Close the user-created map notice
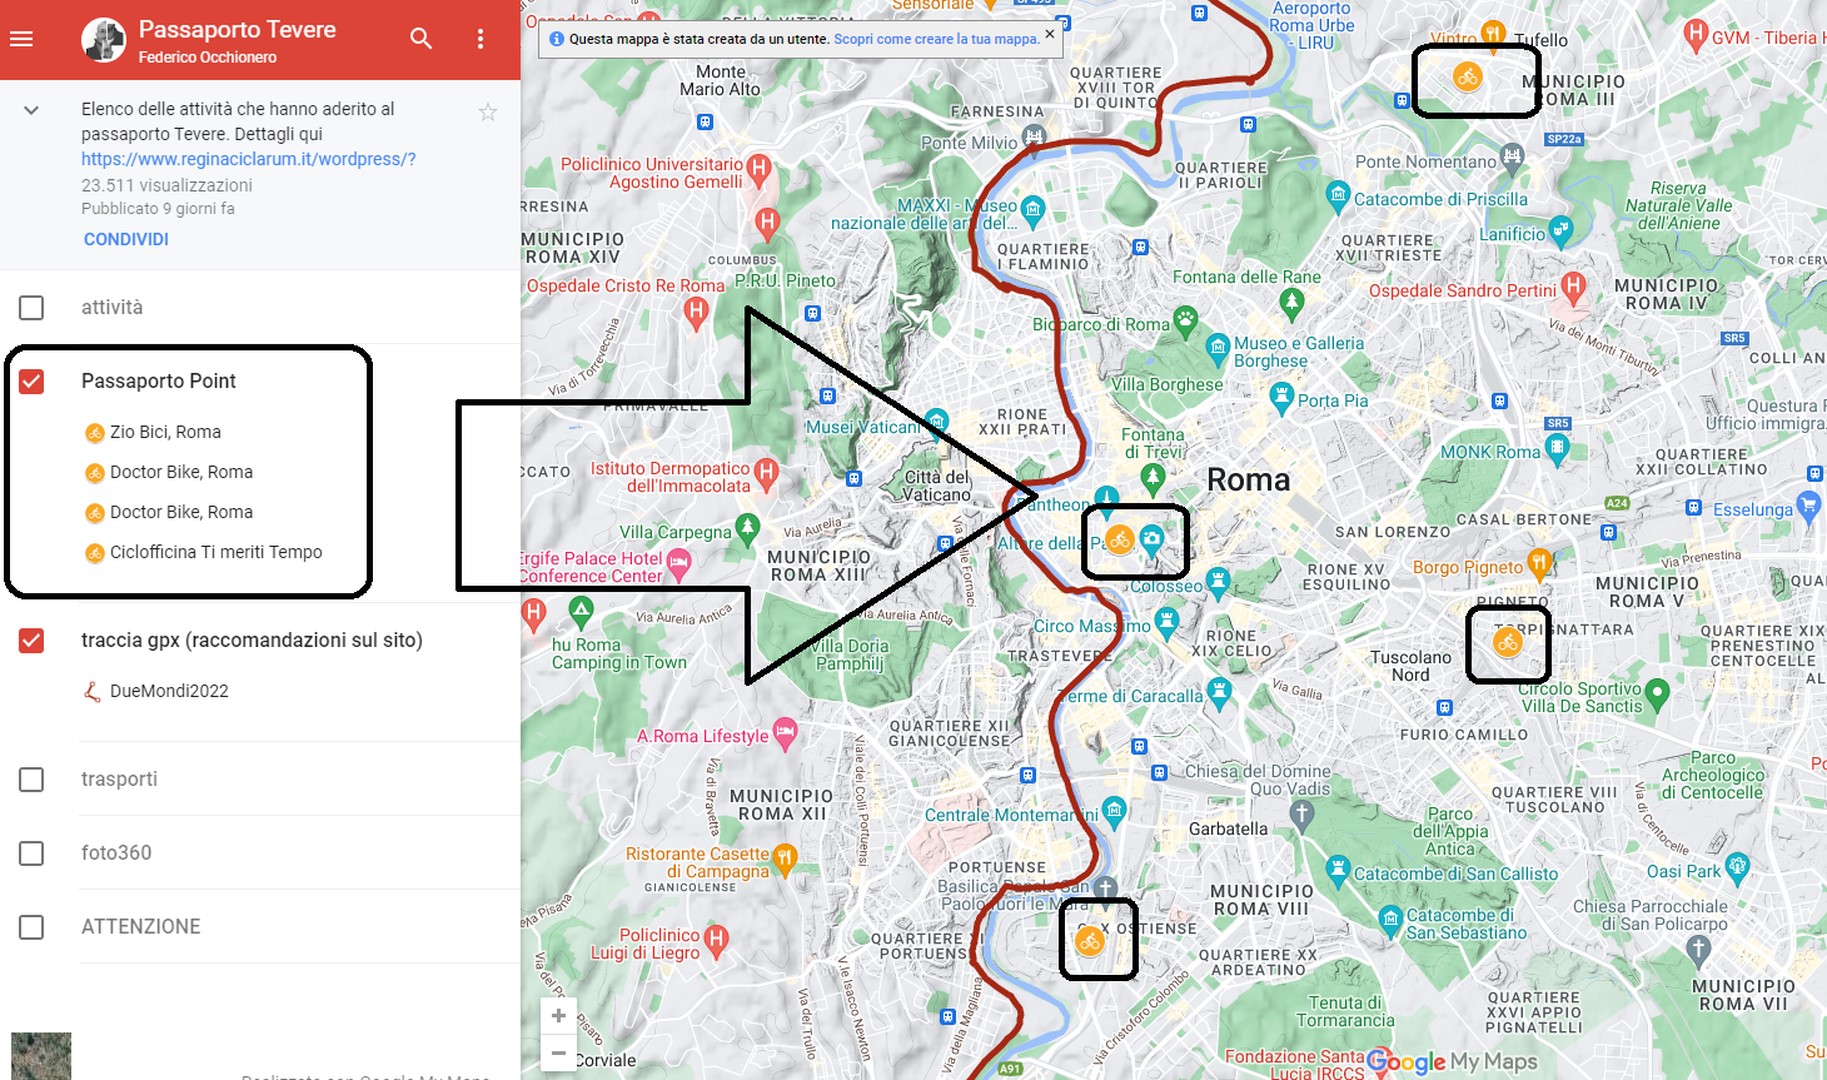Image resolution: width=1827 pixels, height=1080 pixels. click(1049, 34)
